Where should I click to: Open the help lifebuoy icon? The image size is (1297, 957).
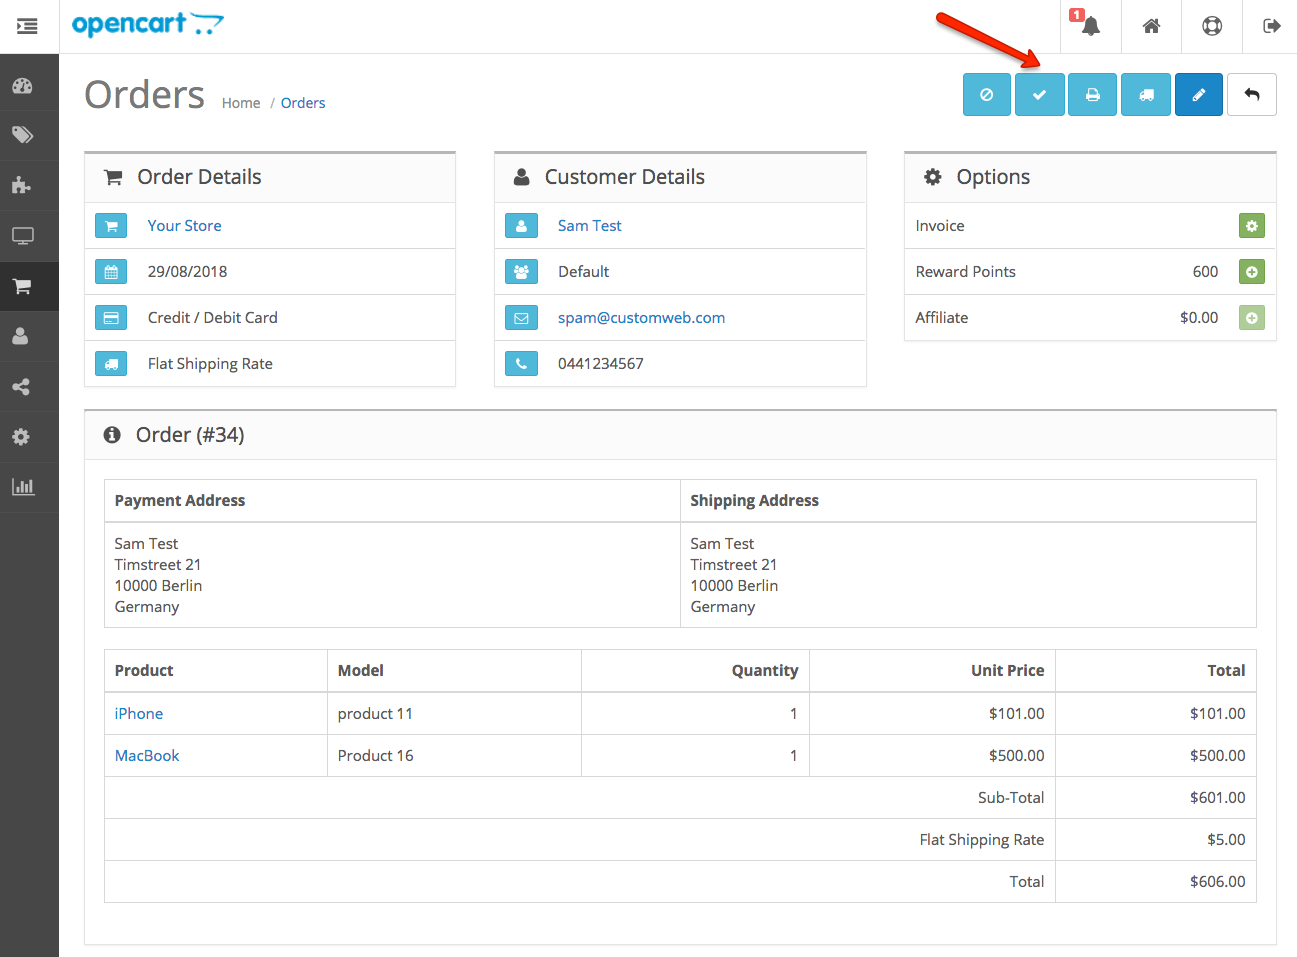tap(1211, 27)
